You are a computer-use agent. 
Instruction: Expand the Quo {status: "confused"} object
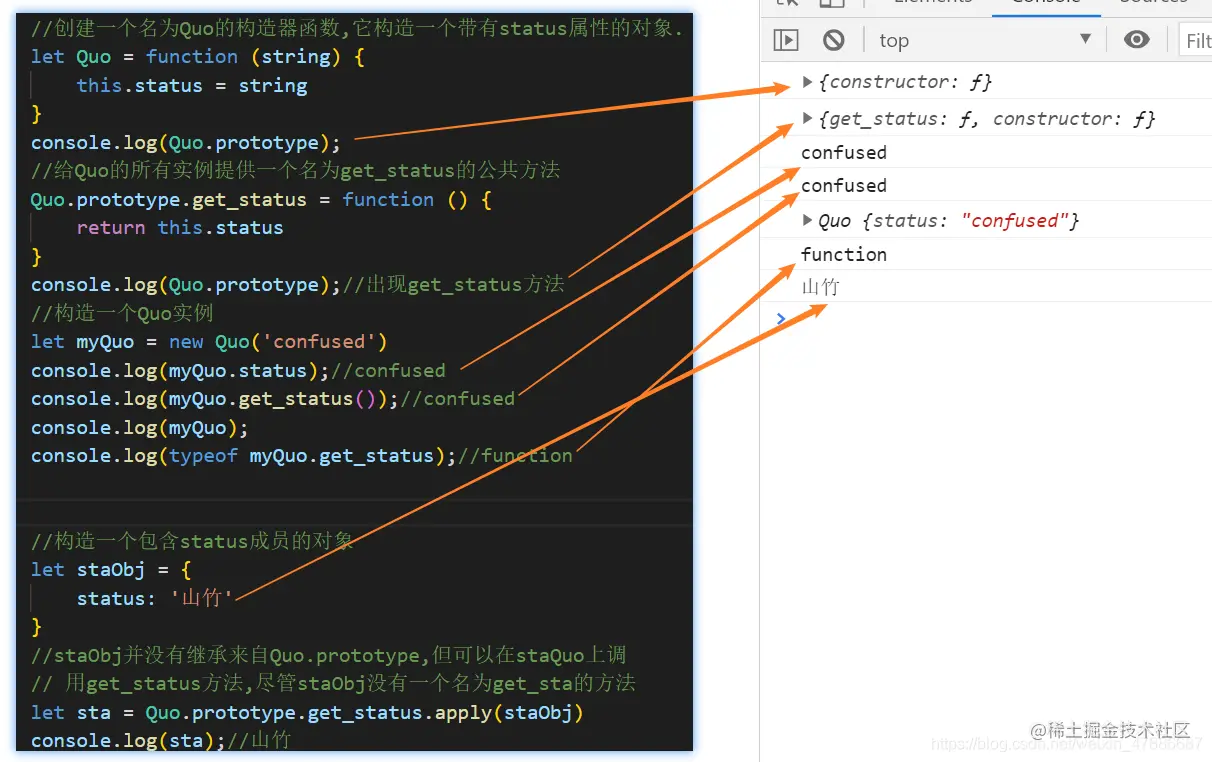(x=808, y=220)
